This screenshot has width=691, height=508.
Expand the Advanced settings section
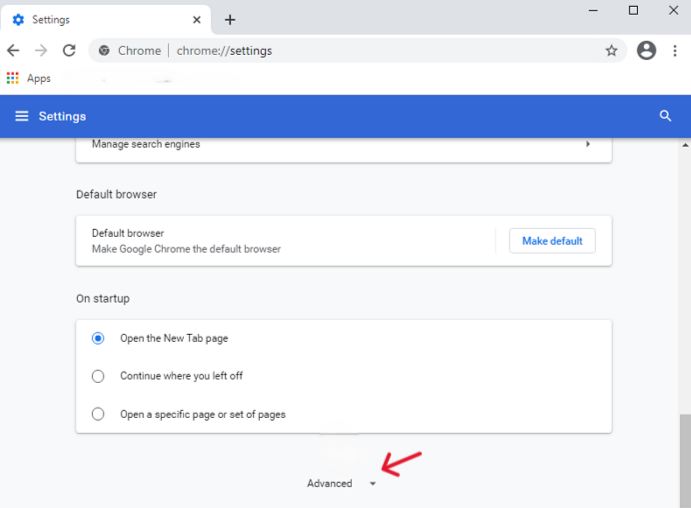[341, 483]
